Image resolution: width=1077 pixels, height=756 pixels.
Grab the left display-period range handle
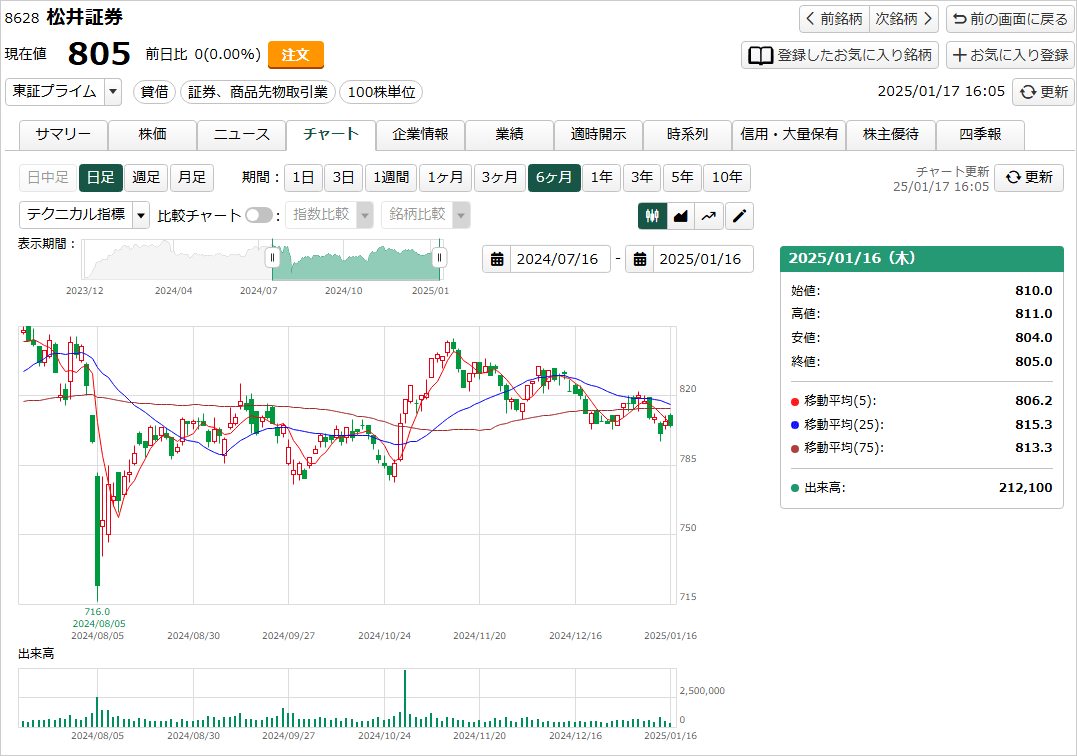click(x=272, y=258)
